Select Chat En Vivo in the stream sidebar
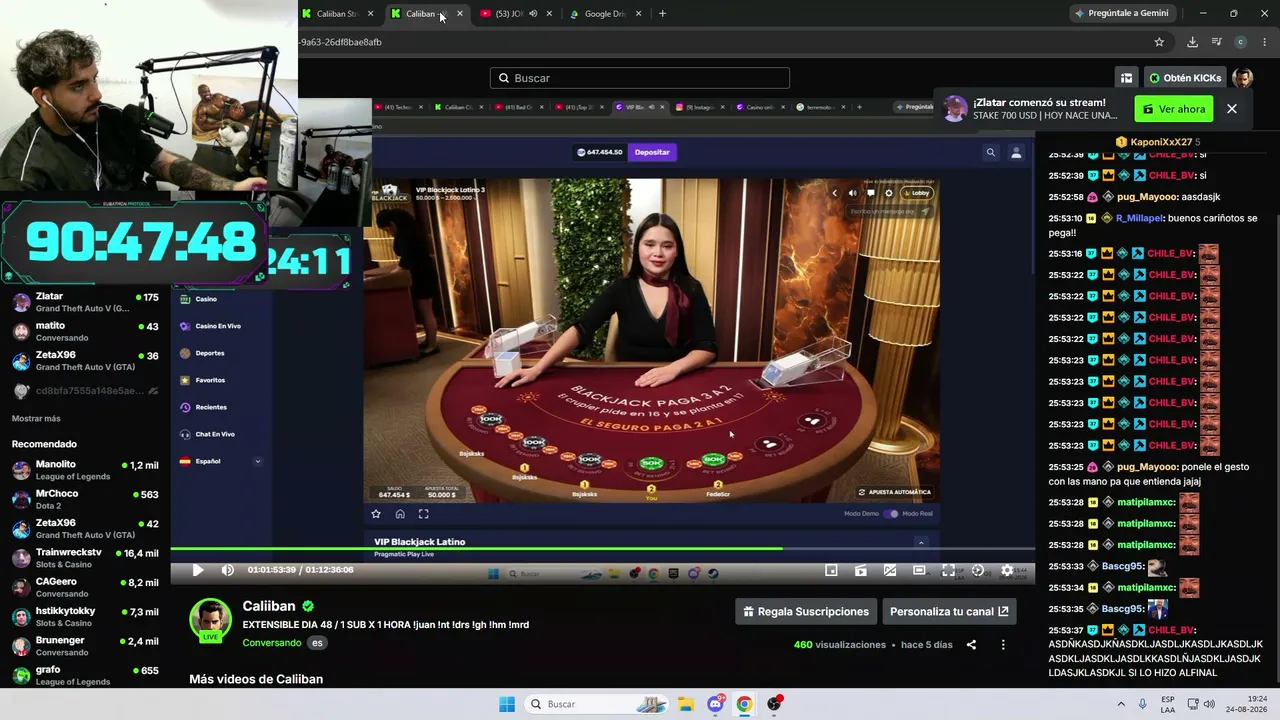Viewport: 1280px width, 720px height. pyautogui.click(x=215, y=434)
